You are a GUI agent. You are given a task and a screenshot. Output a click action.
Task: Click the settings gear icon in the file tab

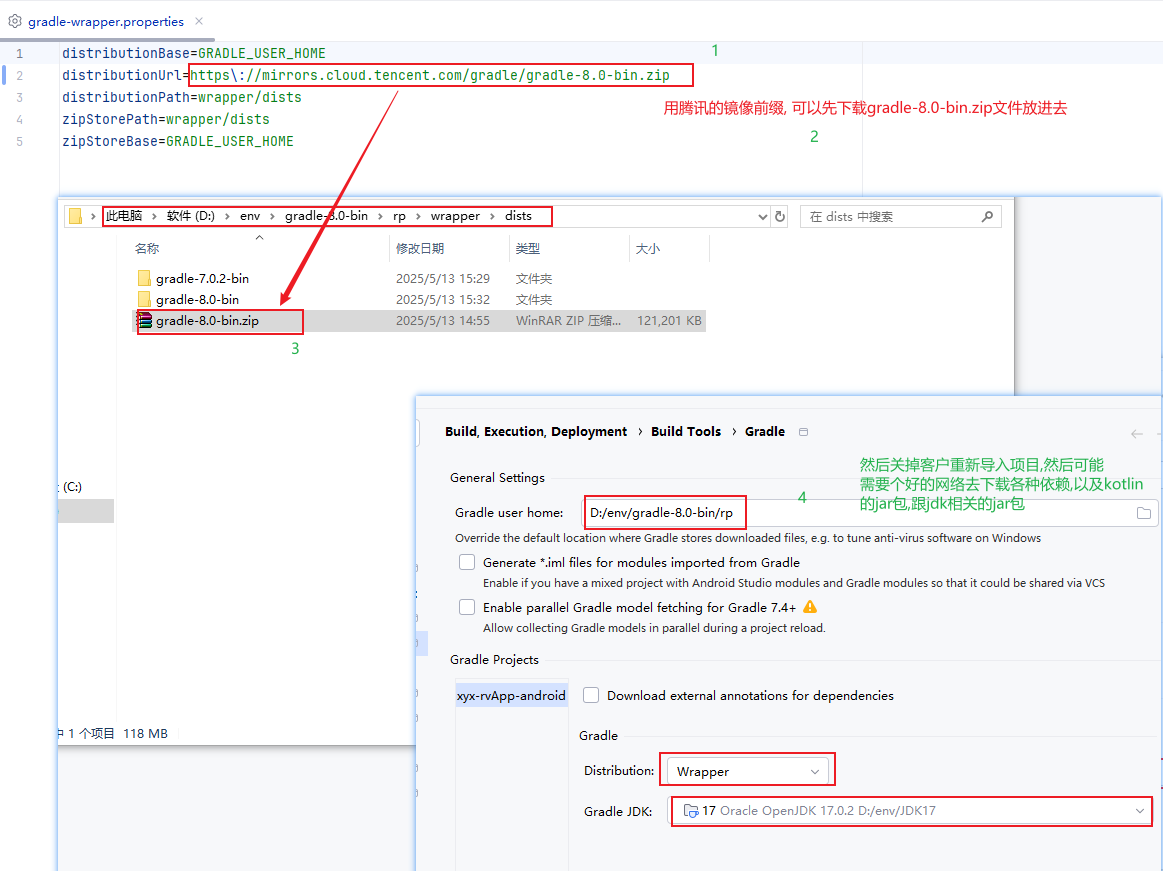[15, 22]
